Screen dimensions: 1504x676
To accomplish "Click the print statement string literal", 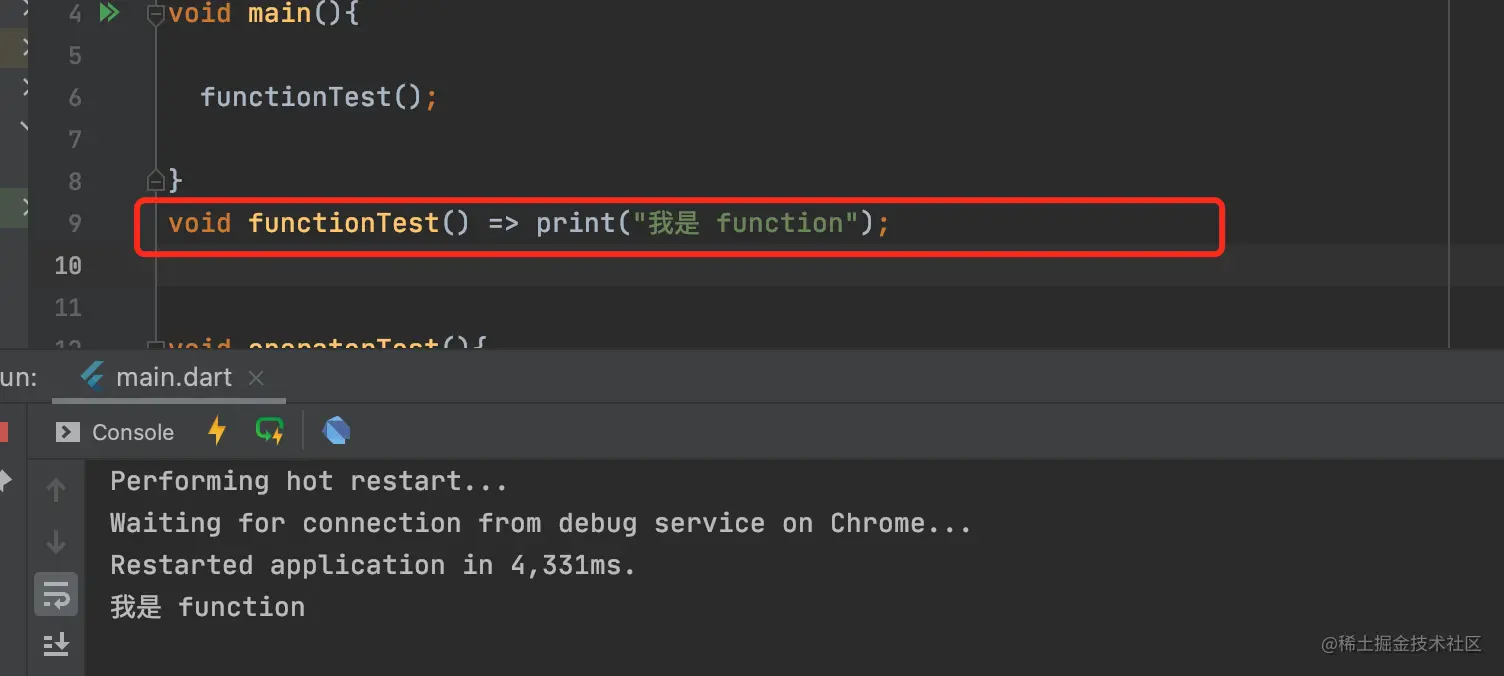I will (x=746, y=223).
